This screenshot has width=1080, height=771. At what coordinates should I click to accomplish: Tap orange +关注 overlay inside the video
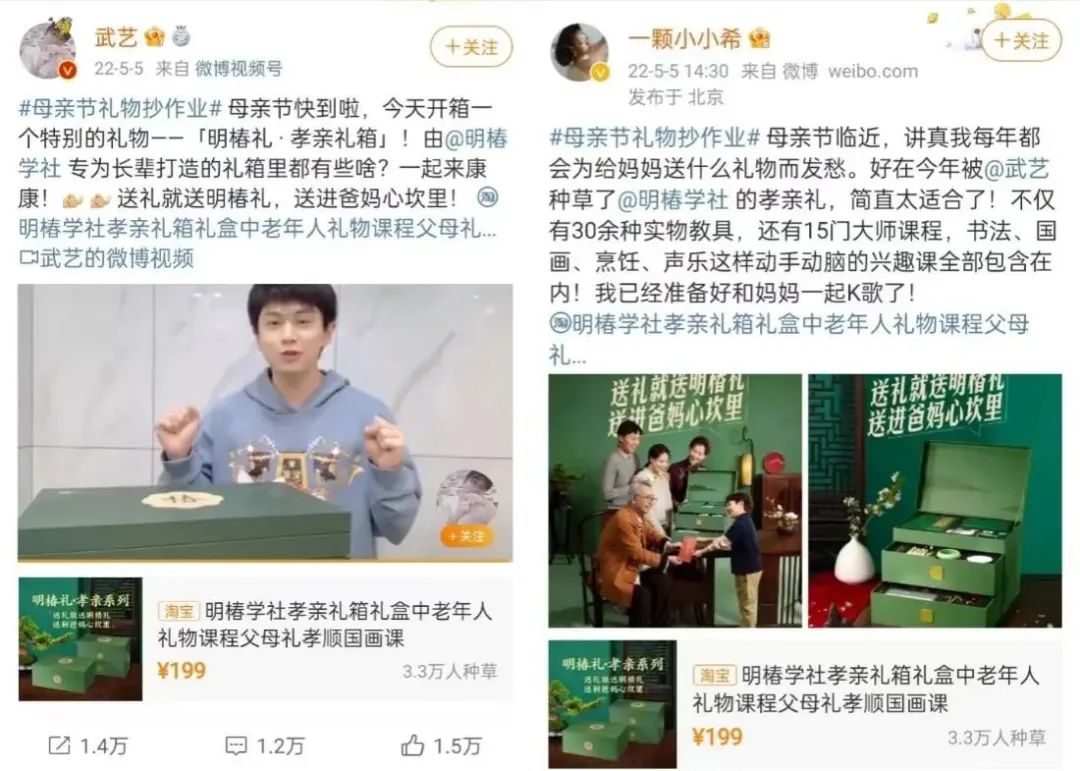coord(467,536)
